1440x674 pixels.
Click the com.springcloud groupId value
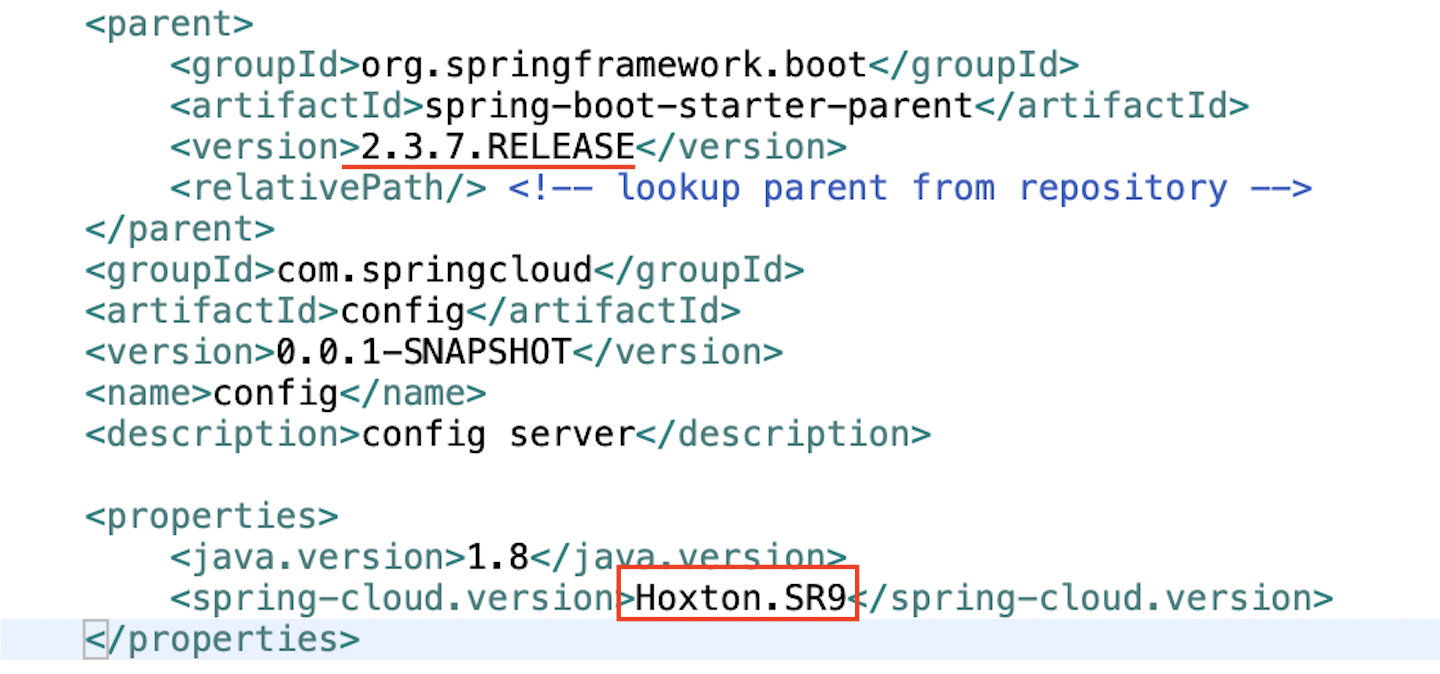click(434, 270)
